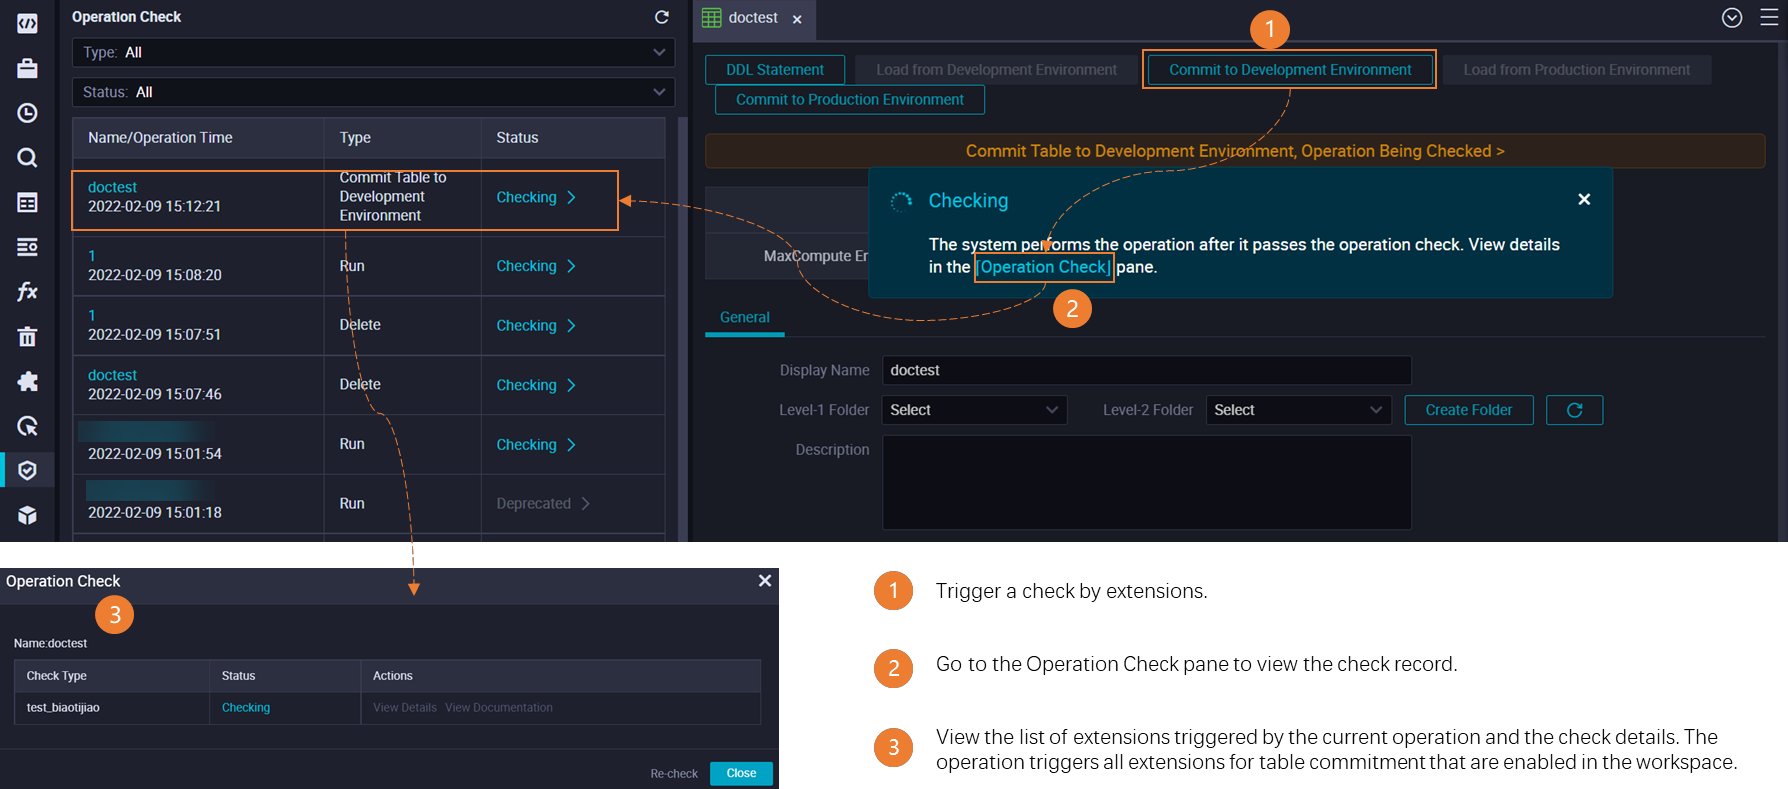The height and width of the screenshot is (789, 1788).
Task: Switch to the doctest tab
Action: point(753,18)
